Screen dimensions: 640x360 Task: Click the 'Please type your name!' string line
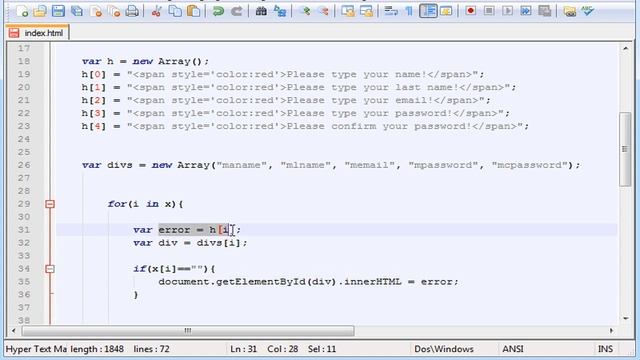pos(283,74)
